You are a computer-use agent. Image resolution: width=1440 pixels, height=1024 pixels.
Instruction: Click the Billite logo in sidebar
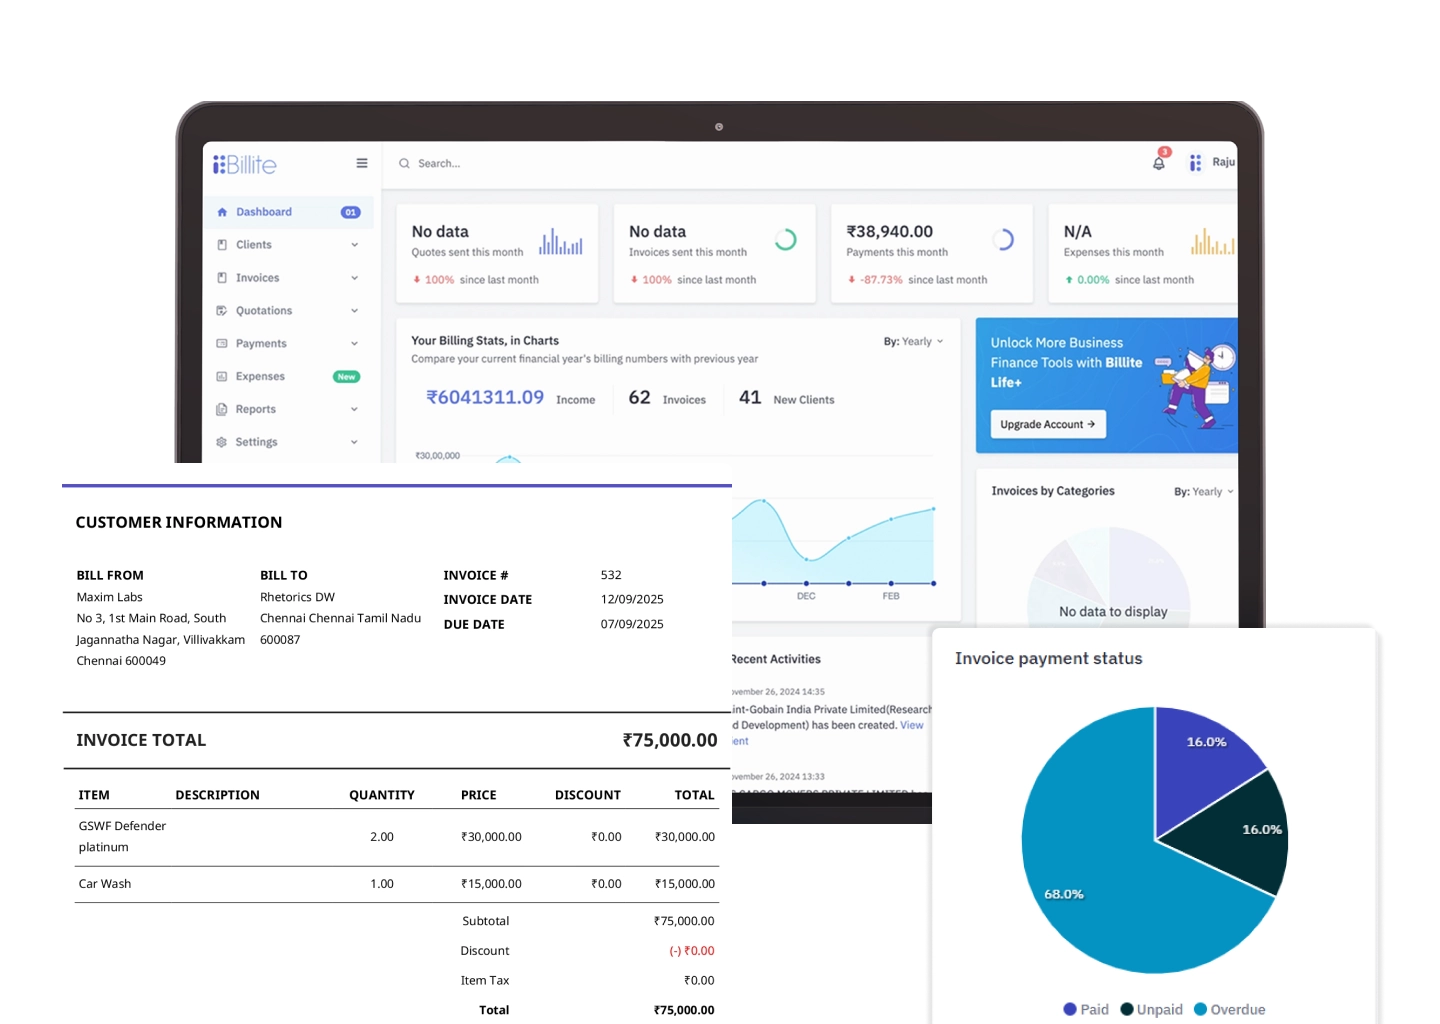coord(245,164)
